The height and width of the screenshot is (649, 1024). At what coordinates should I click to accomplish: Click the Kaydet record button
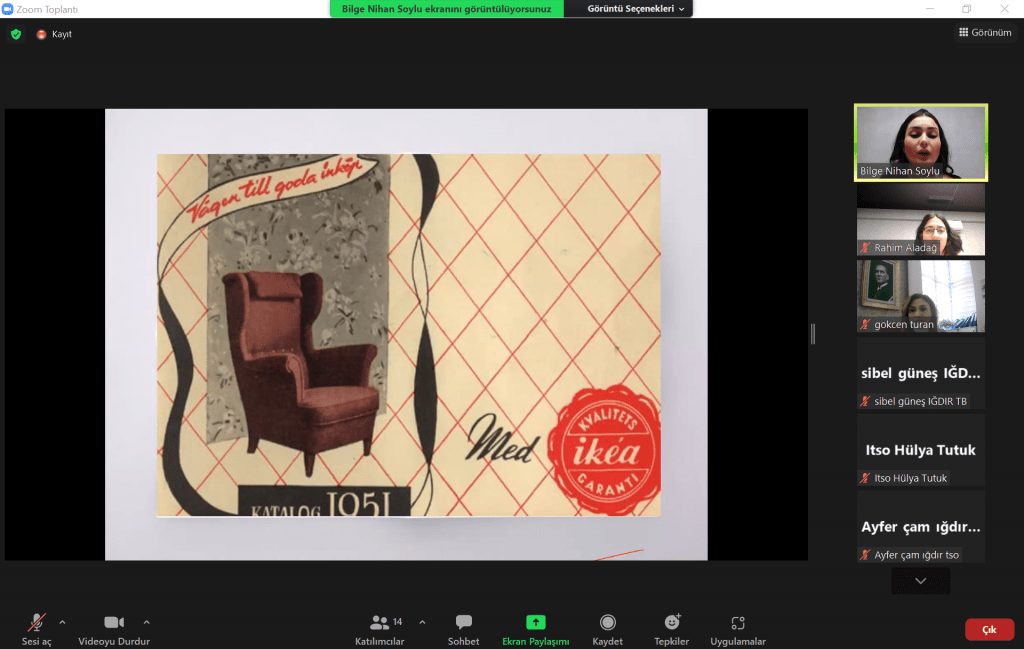(x=607, y=629)
